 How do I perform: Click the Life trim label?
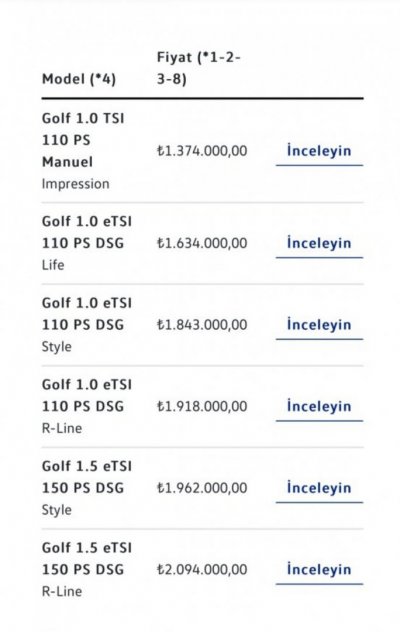pyautogui.click(x=53, y=265)
